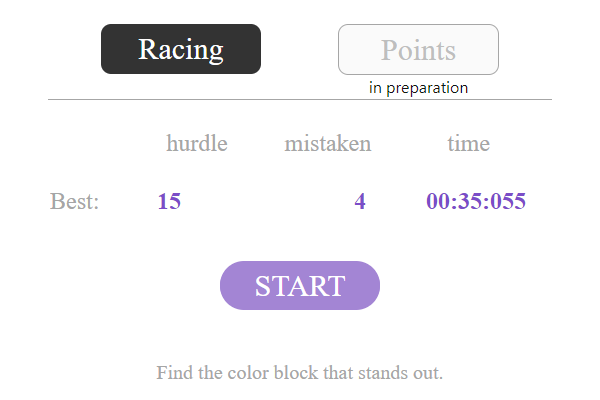Click the 'in preparation' label

418,88
